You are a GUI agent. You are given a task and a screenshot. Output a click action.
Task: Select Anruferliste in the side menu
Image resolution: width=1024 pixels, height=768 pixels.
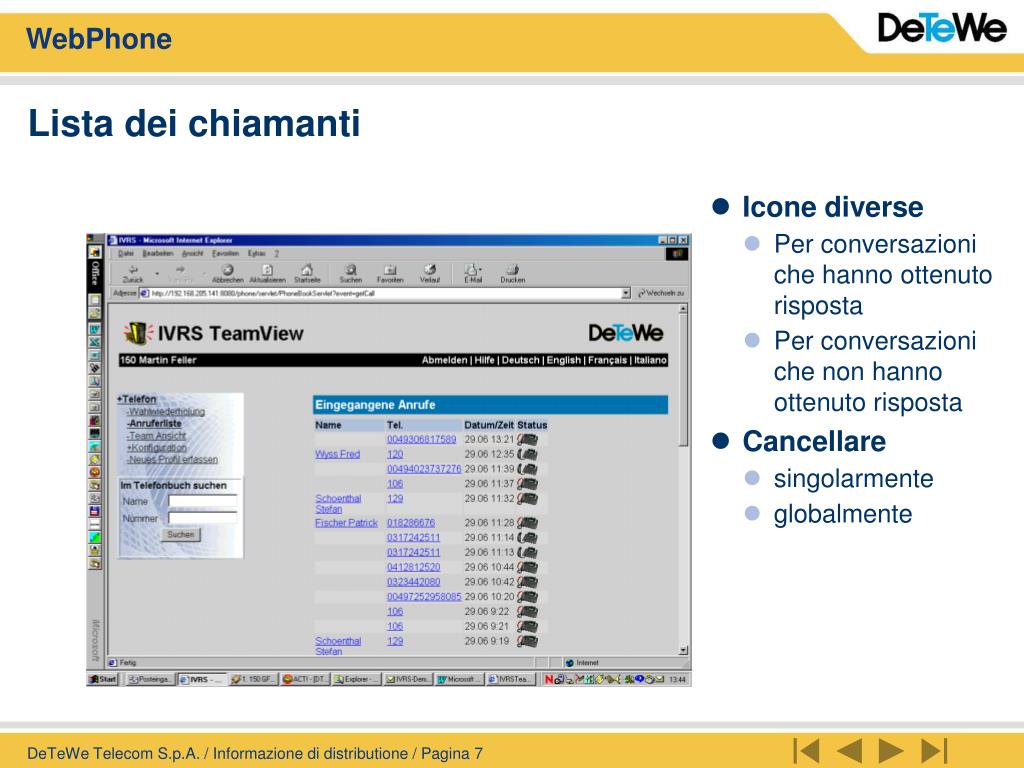coord(154,423)
